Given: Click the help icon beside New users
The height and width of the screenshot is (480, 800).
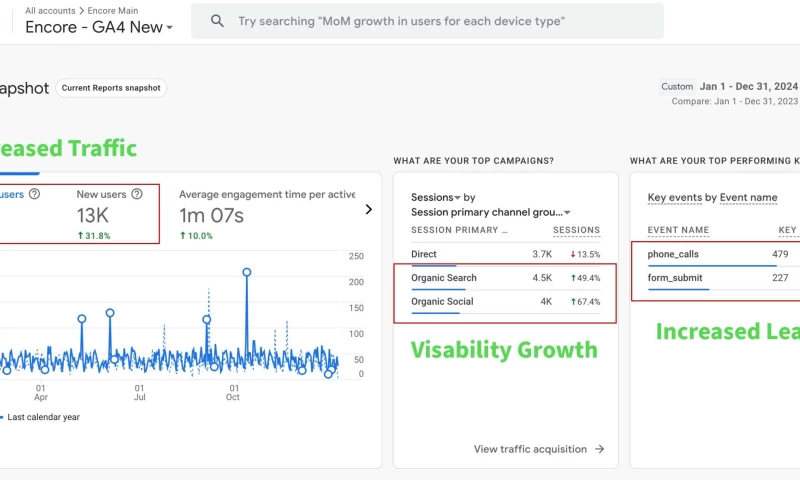Looking at the screenshot, I should click(x=137, y=194).
